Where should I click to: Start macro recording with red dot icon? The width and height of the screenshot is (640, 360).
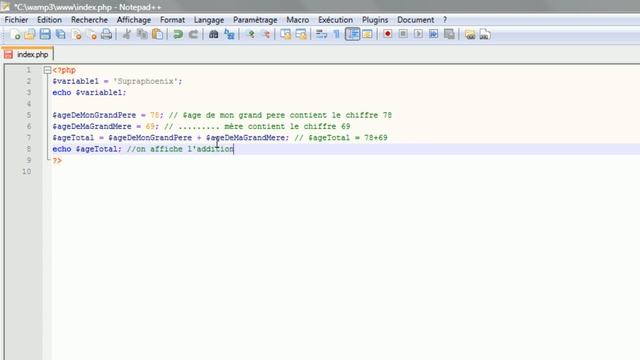(x=388, y=34)
